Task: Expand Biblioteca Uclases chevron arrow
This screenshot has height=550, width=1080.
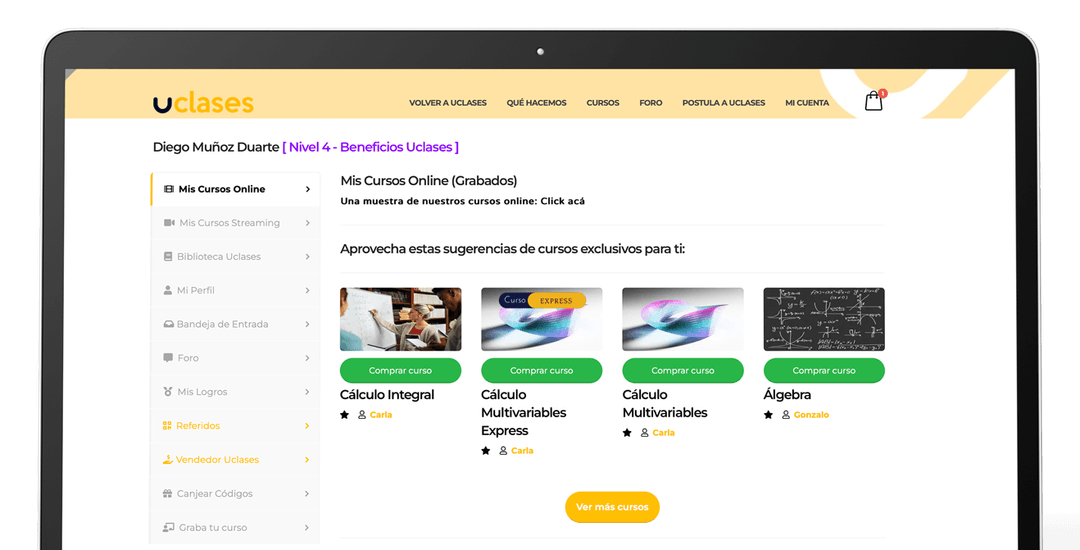Action: (307, 257)
